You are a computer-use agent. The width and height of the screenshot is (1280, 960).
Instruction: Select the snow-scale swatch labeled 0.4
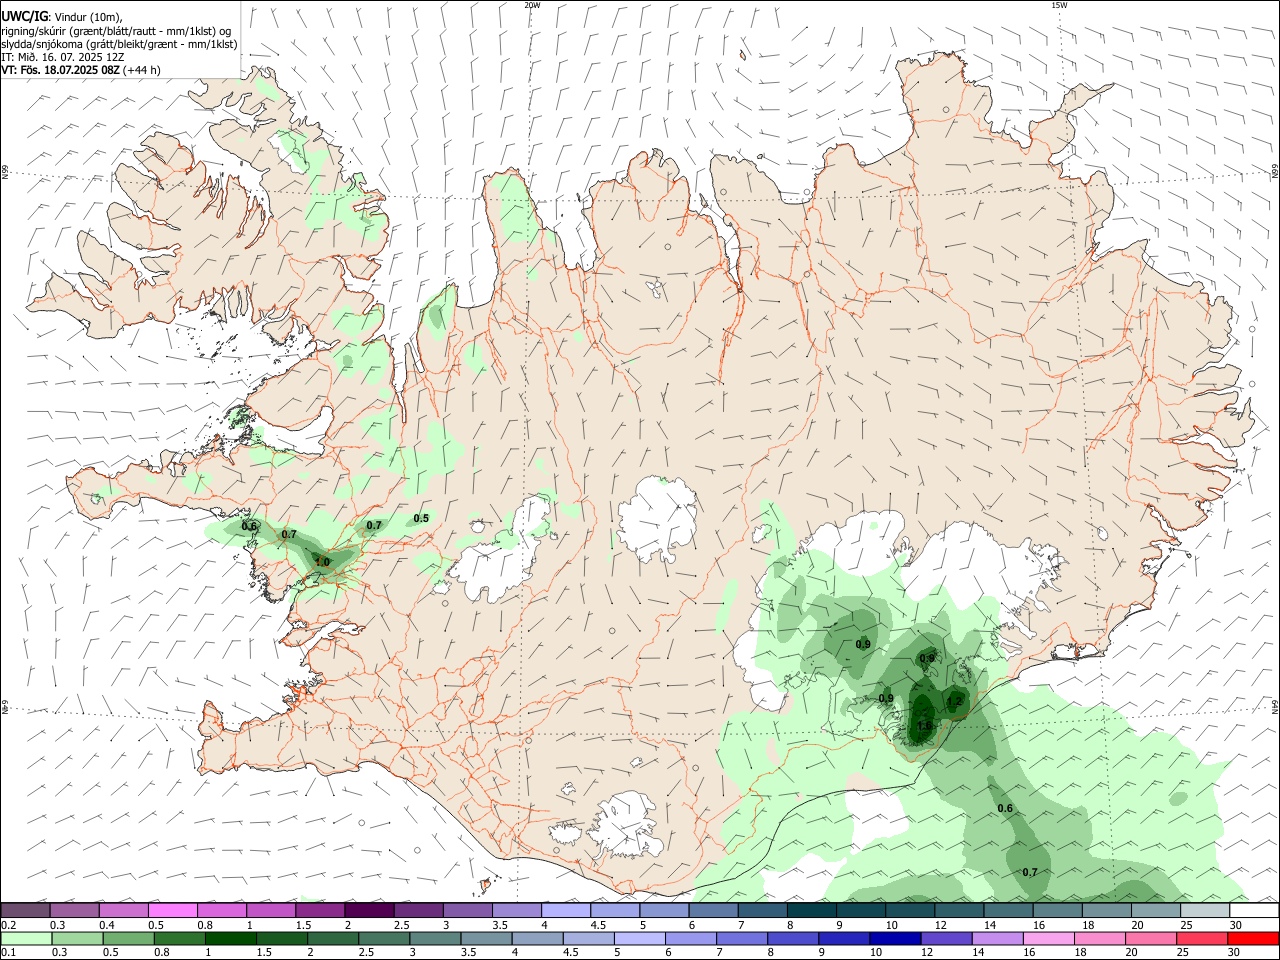point(123,911)
